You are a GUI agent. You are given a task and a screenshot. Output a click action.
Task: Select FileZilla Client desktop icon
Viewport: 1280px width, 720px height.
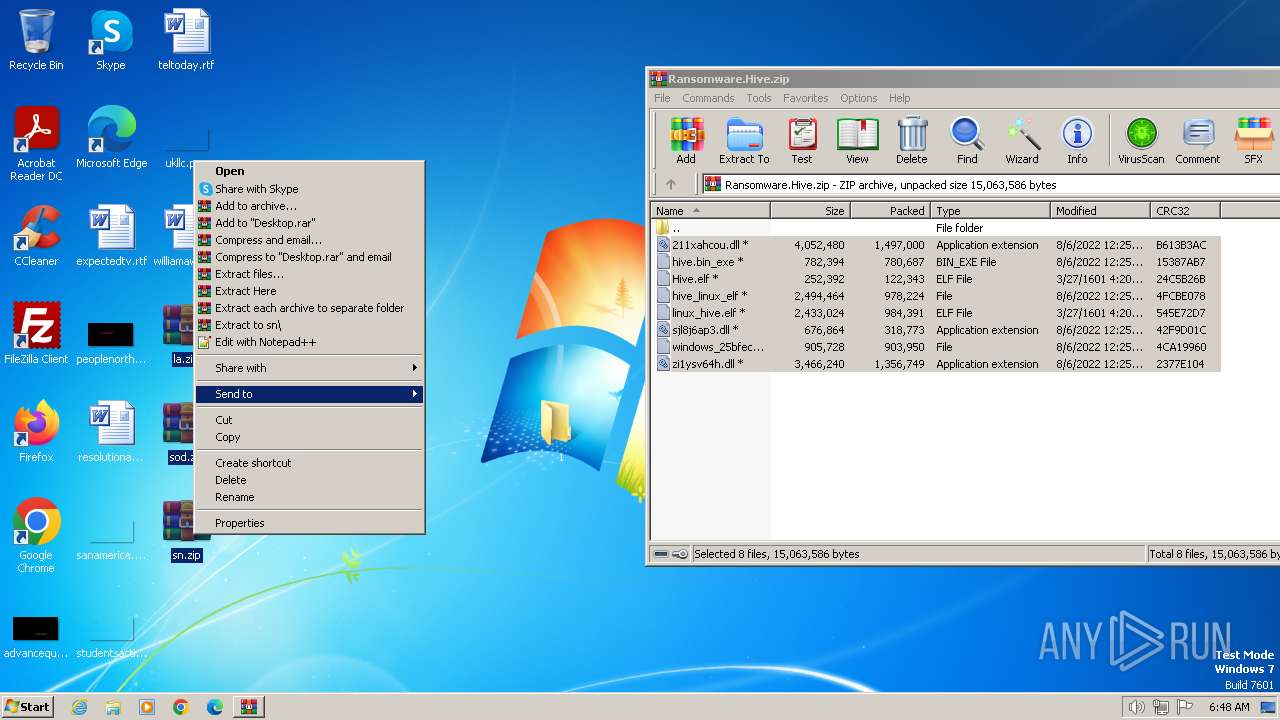pos(36,334)
